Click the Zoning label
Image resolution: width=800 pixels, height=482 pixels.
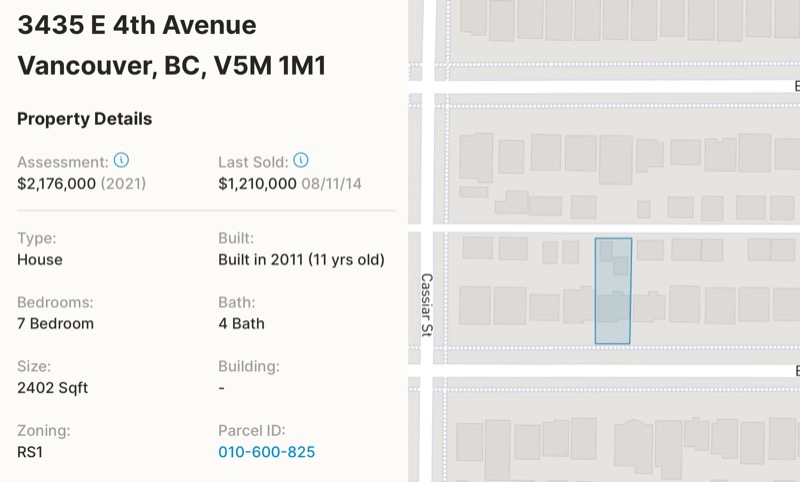coord(44,430)
